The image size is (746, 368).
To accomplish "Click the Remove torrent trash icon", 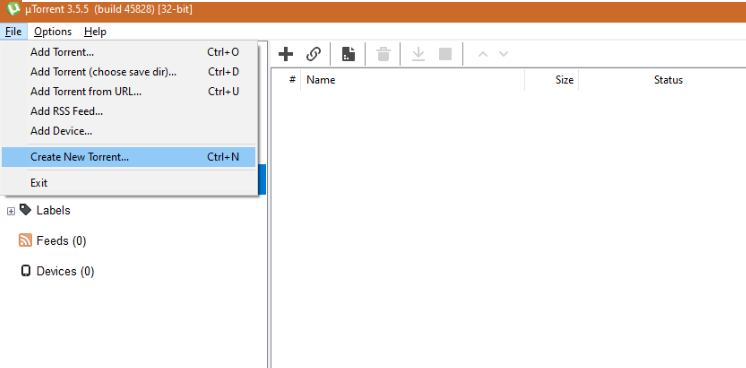I will pos(383,54).
